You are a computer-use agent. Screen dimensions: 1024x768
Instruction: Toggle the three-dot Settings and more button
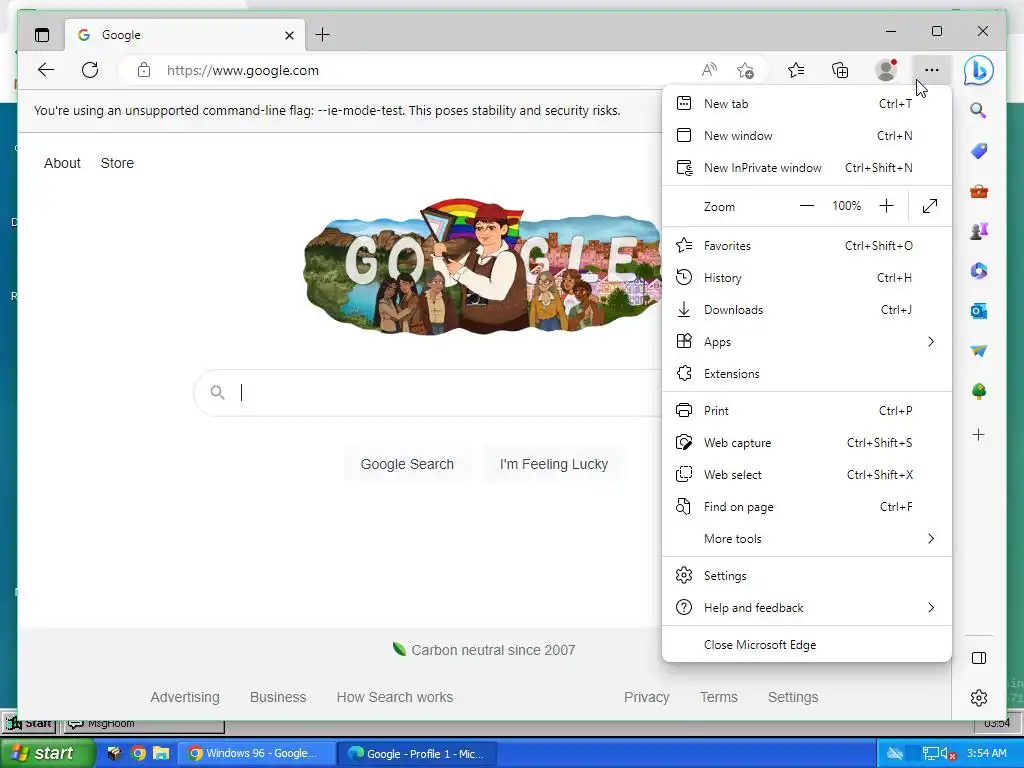coord(932,70)
